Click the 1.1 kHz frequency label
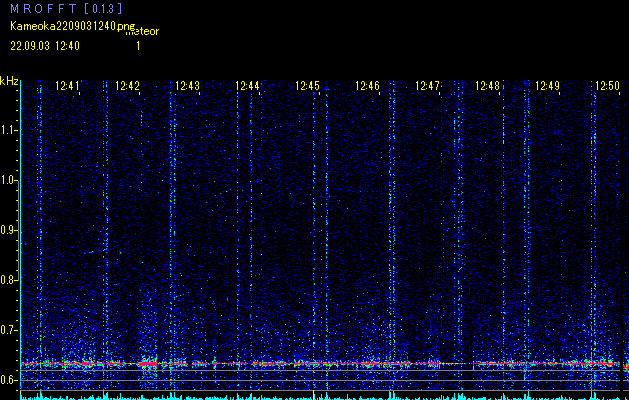Screen dimensions: 629x400 click(8, 130)
